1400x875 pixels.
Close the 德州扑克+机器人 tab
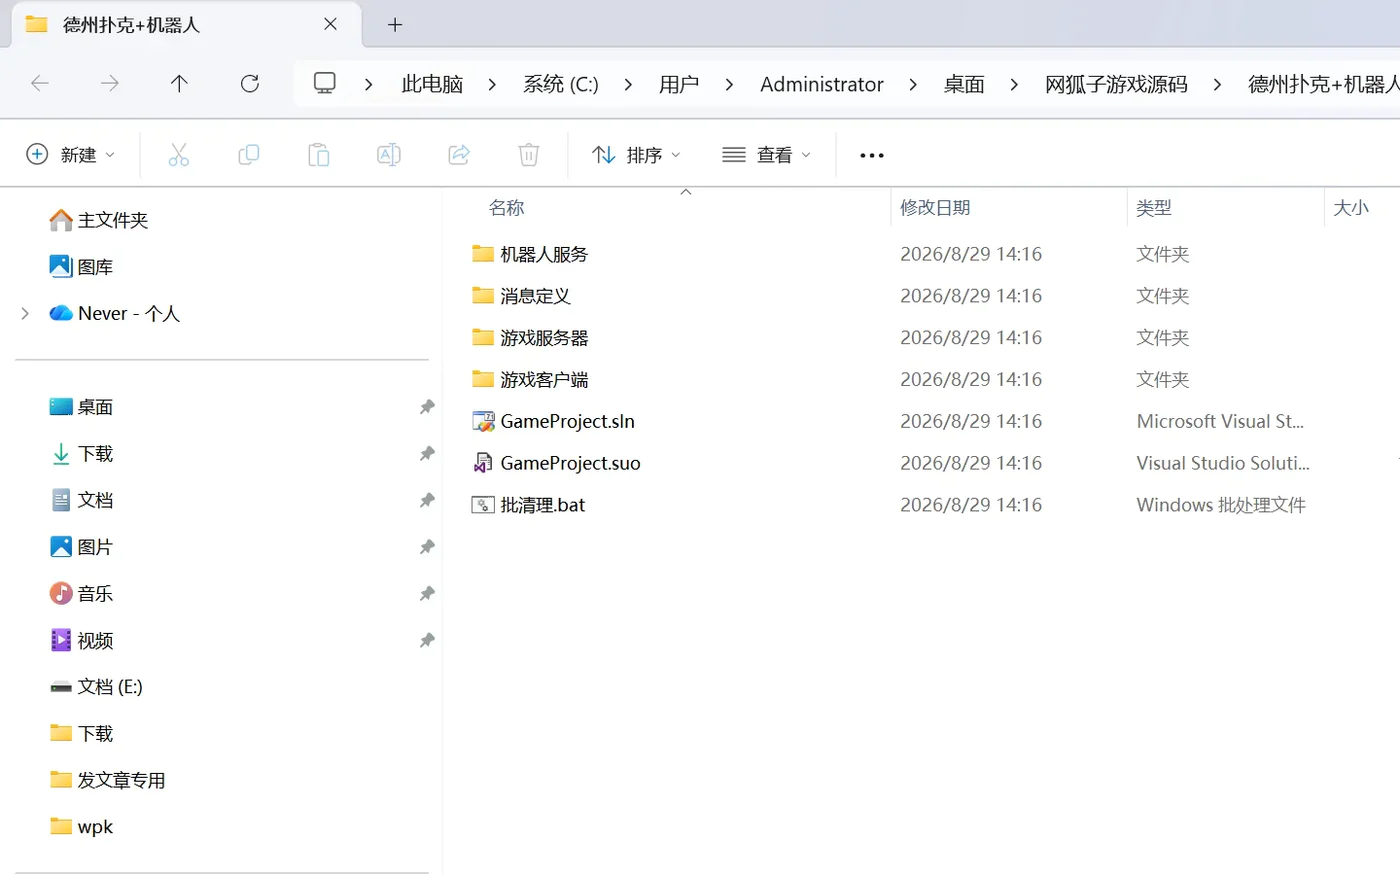coord(331,25)
